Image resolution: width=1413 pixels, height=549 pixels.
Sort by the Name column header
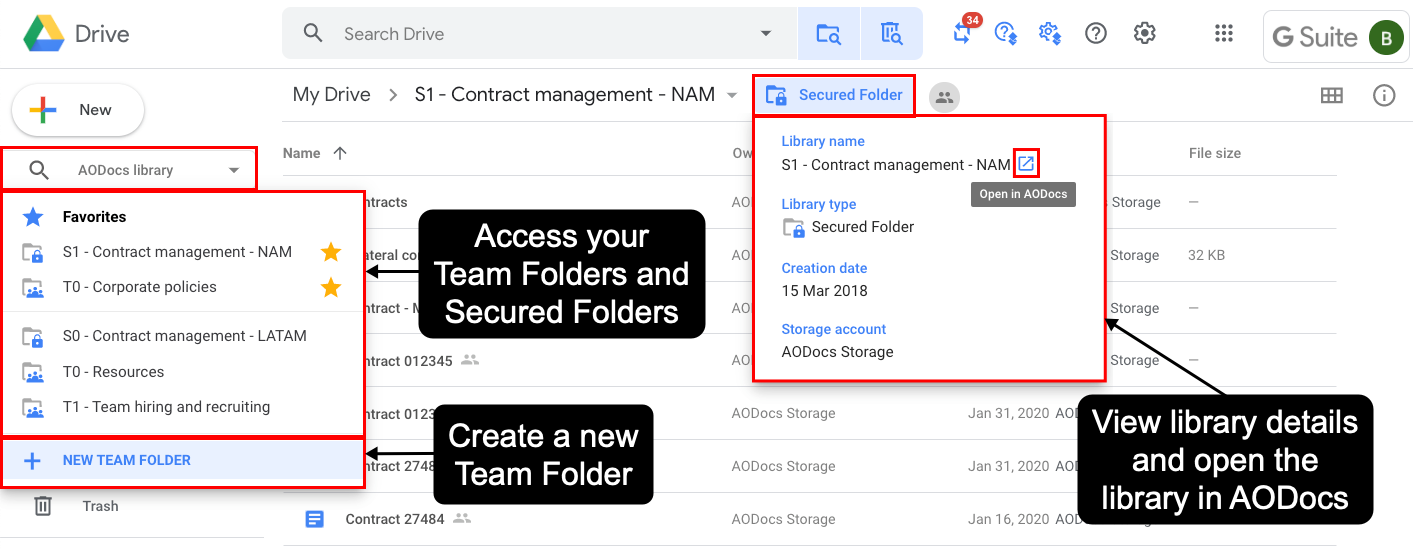(301, 153)
